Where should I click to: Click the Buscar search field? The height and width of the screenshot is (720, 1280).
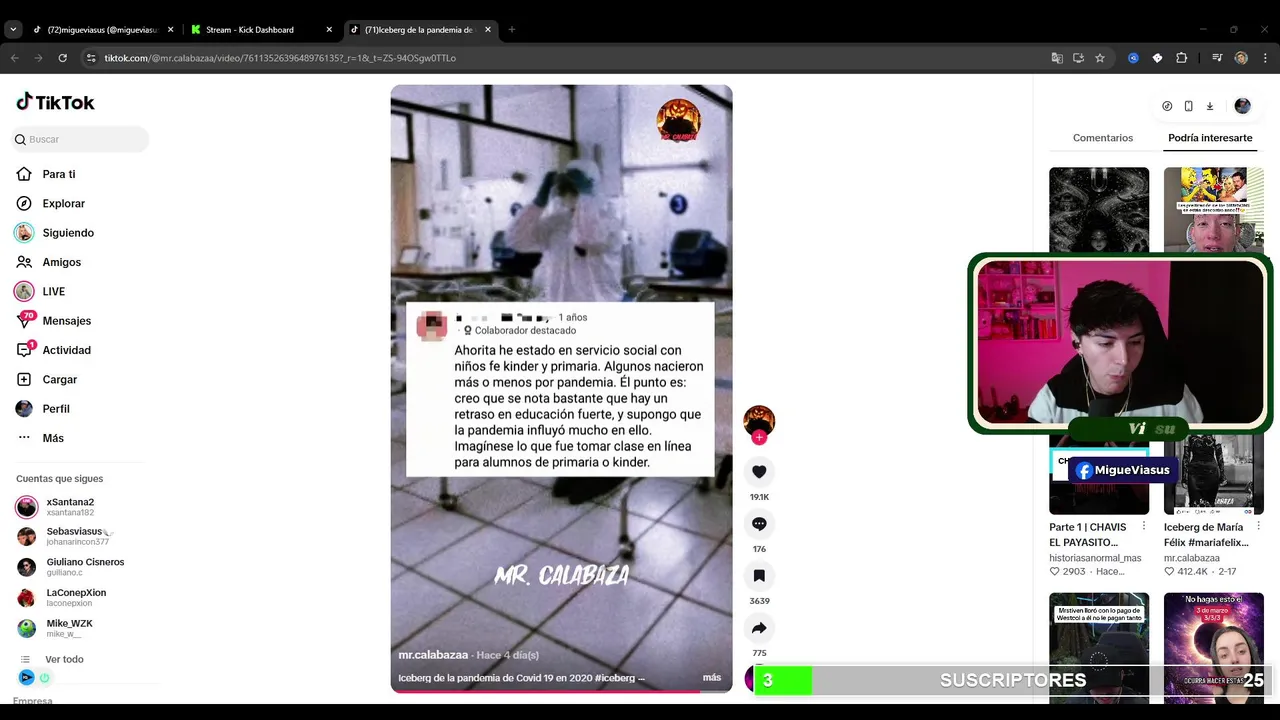81,139
